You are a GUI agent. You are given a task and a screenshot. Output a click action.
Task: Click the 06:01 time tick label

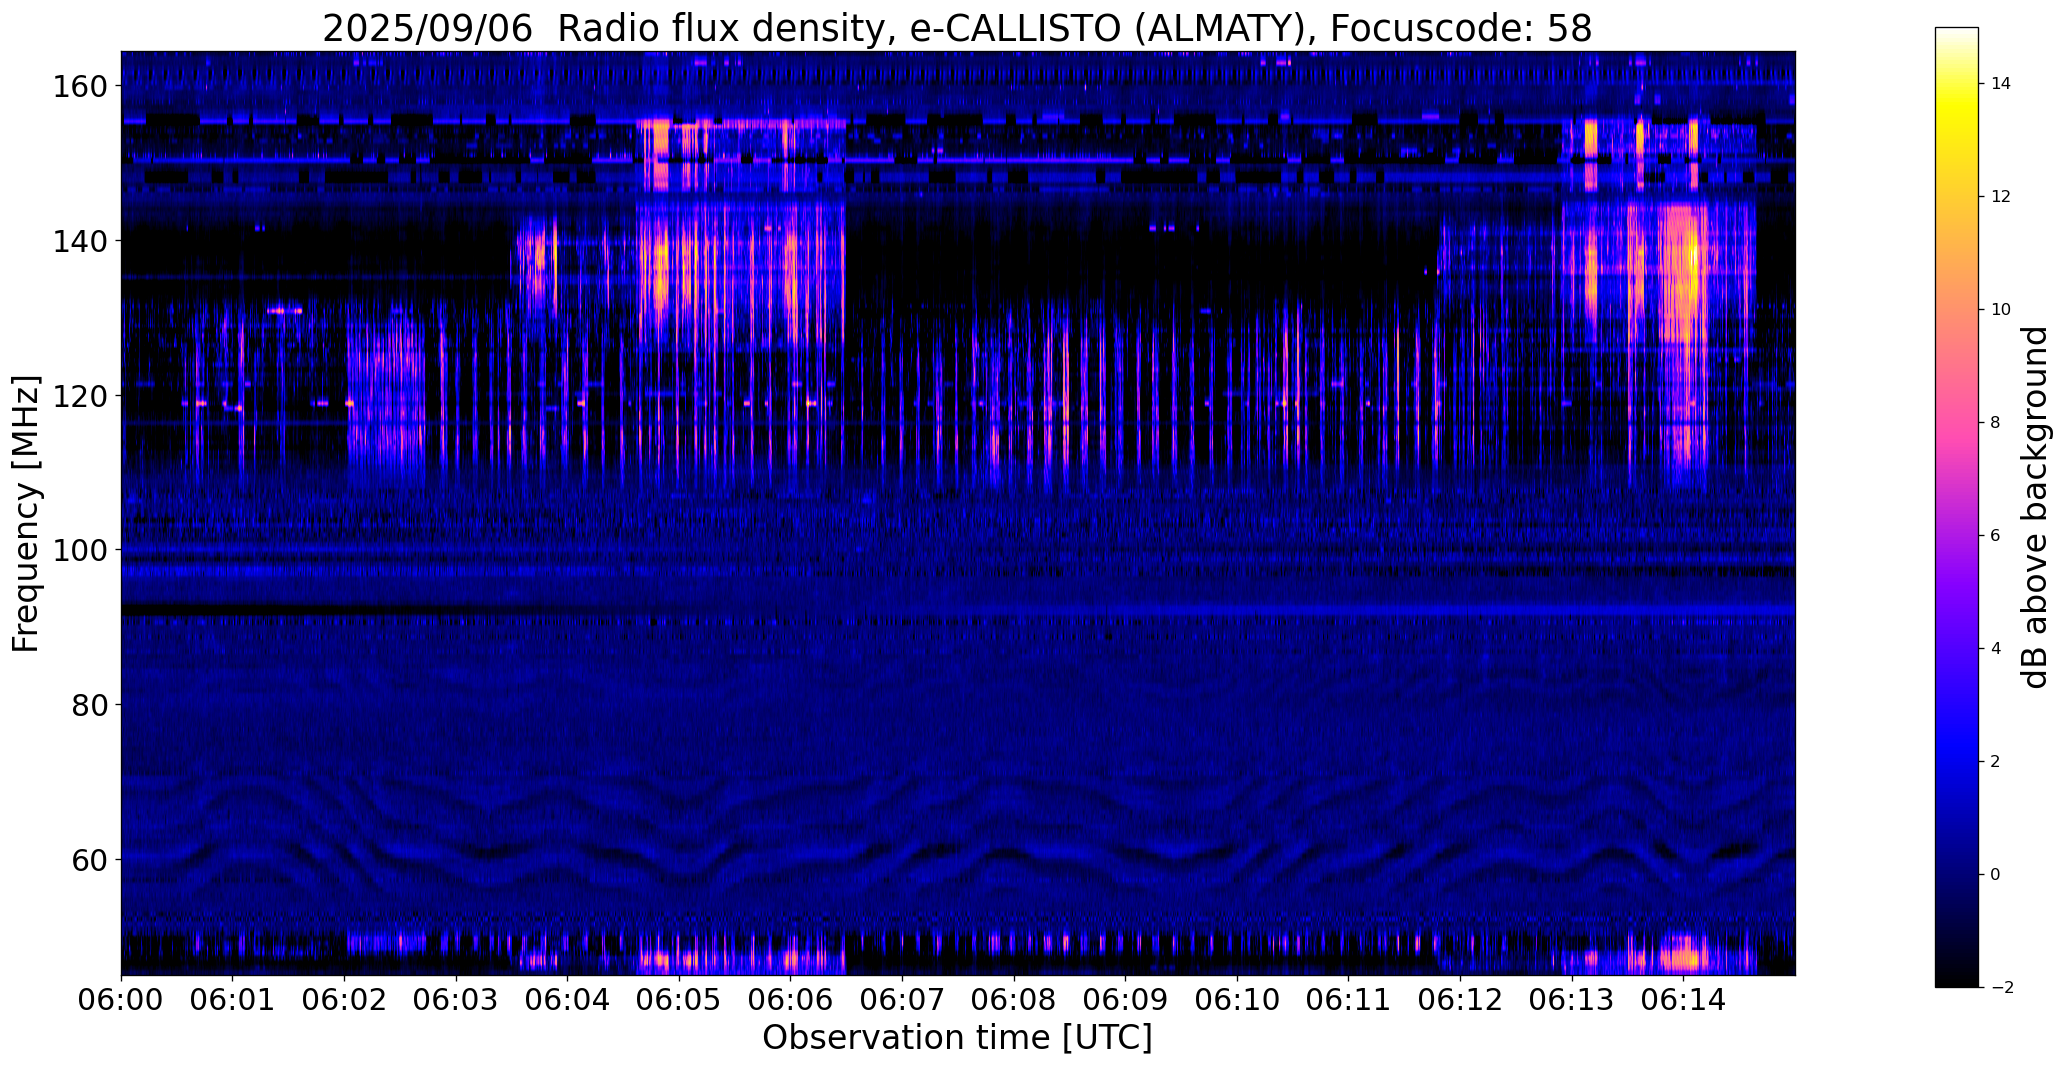[233, 1000]
